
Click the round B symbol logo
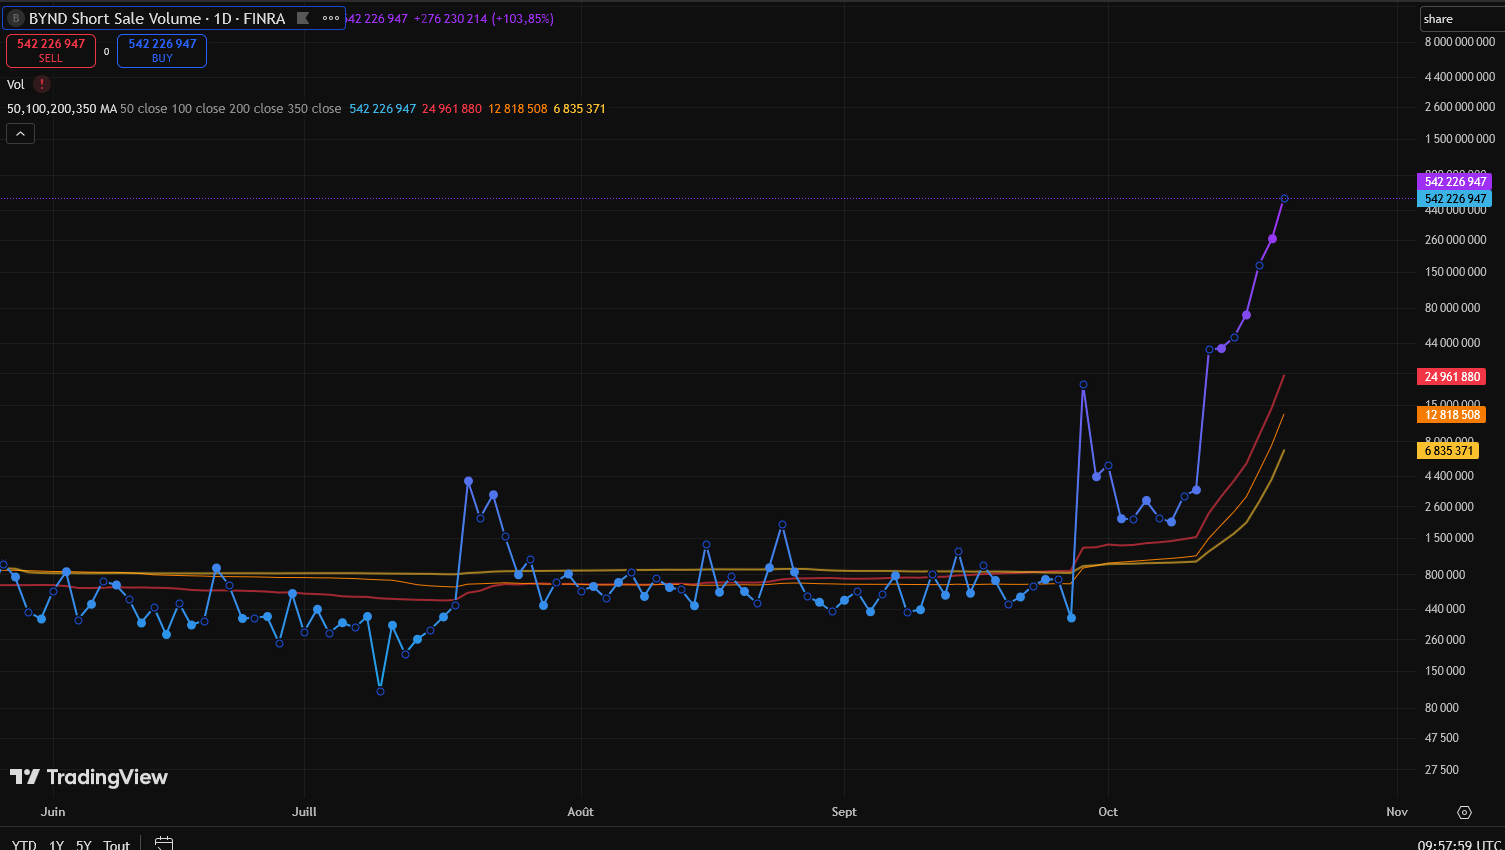[15, 18]
